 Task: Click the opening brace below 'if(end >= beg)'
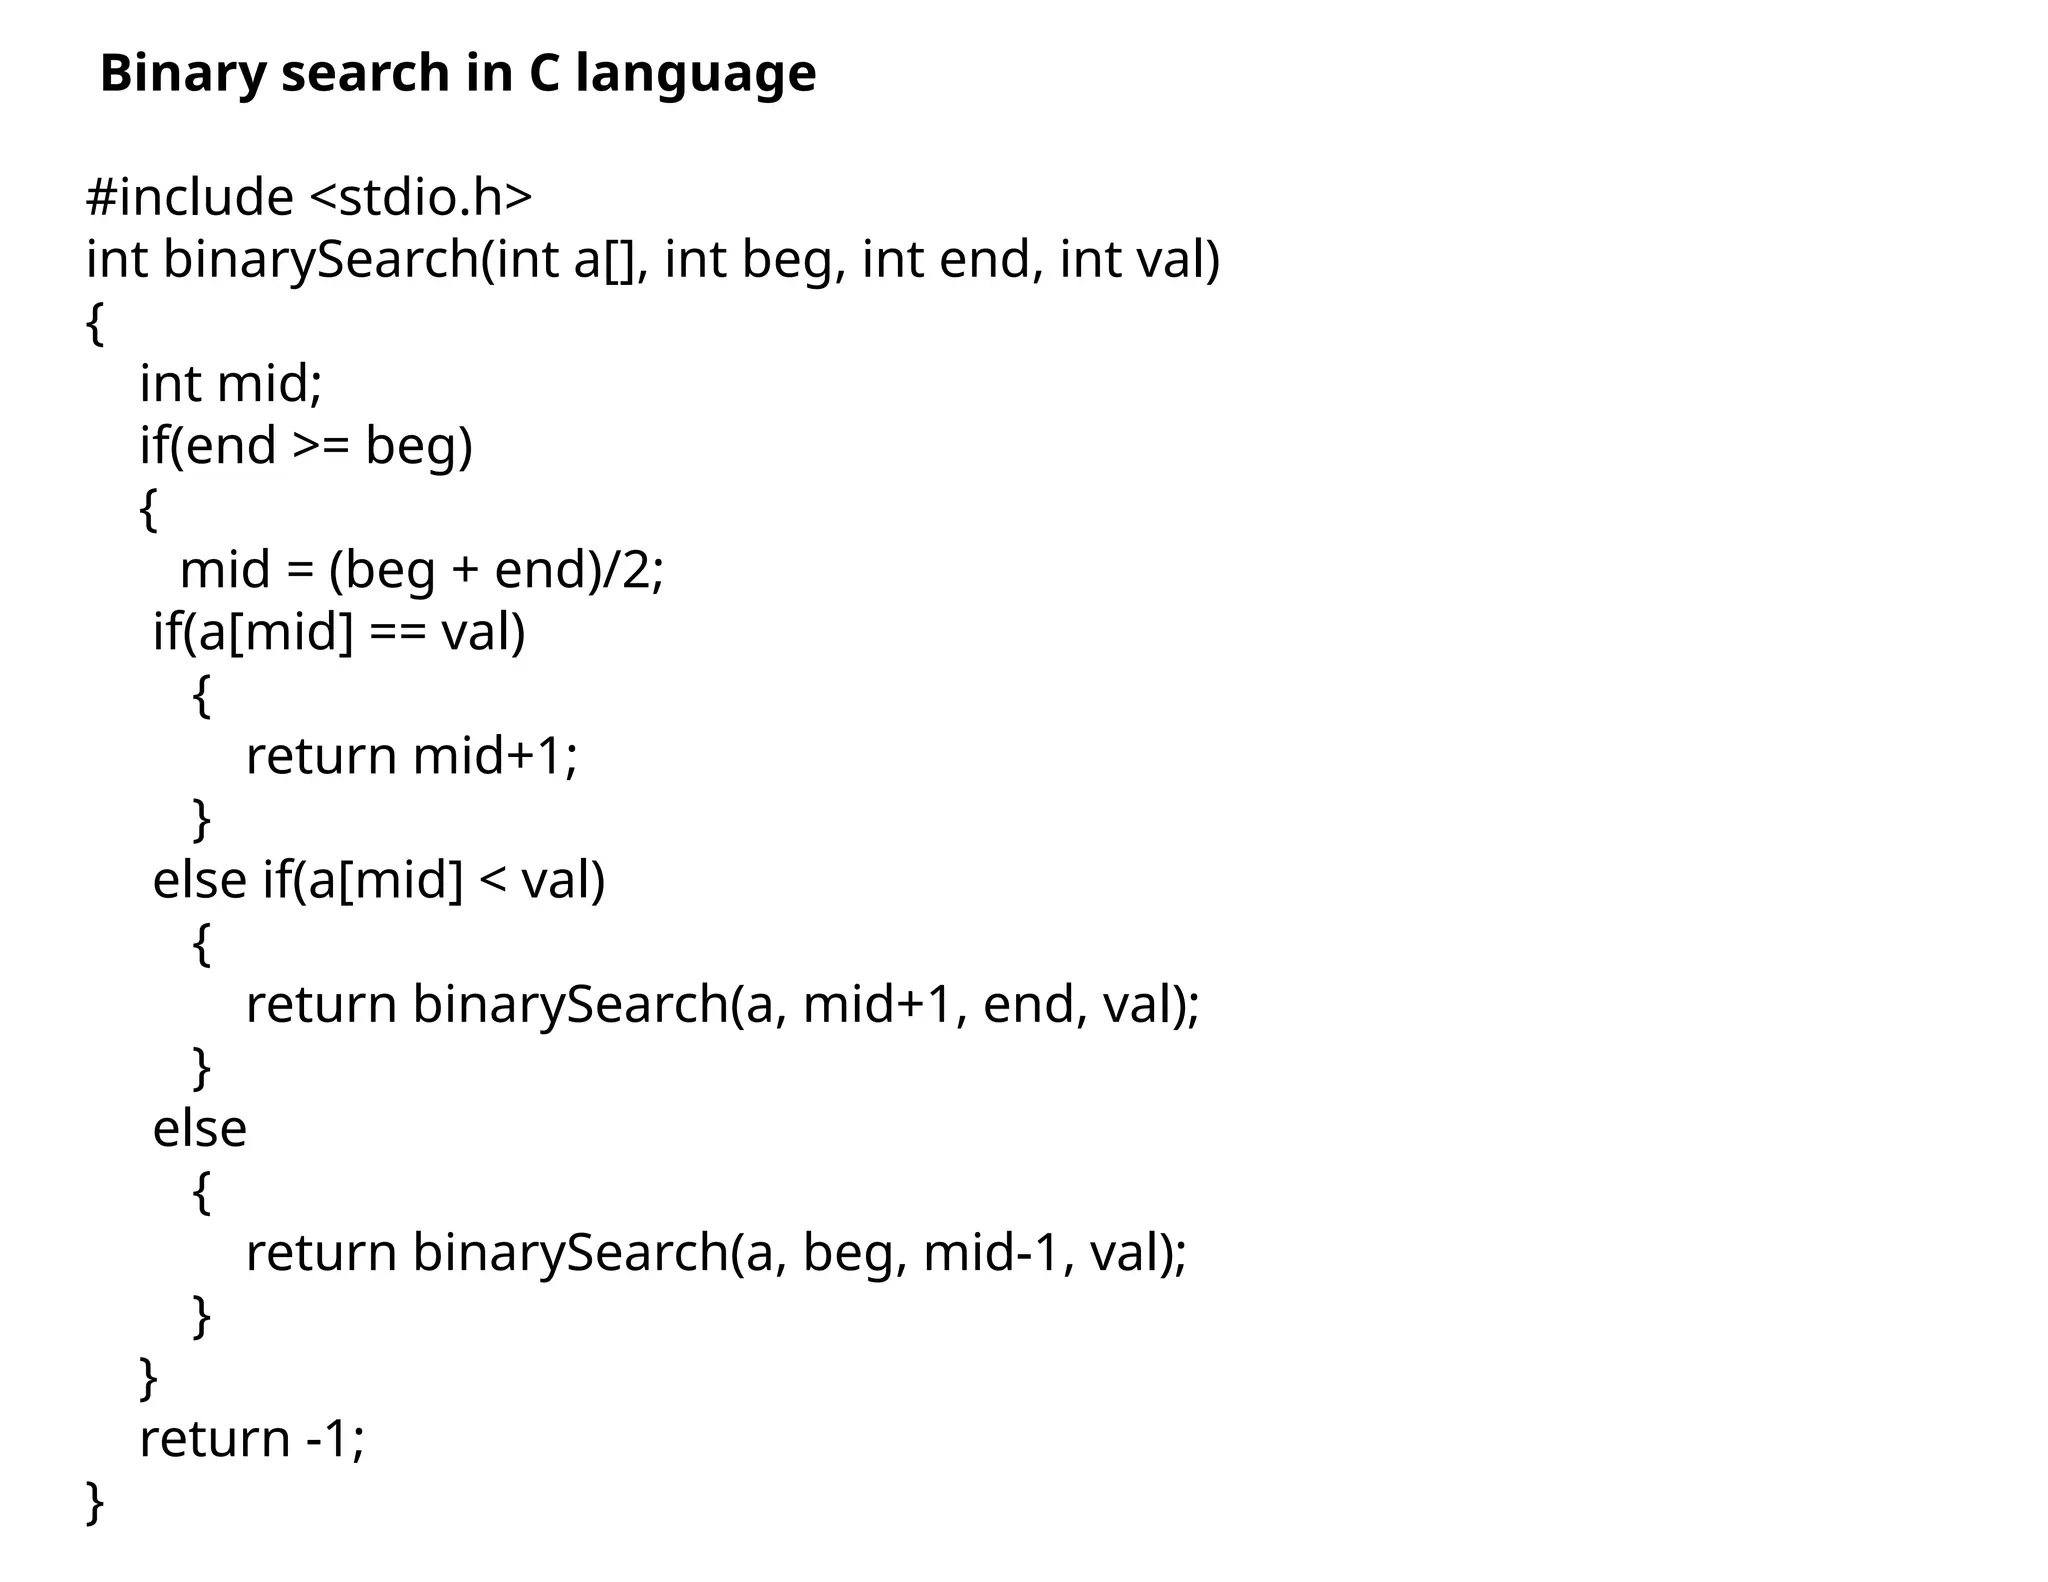pos(148,508)
